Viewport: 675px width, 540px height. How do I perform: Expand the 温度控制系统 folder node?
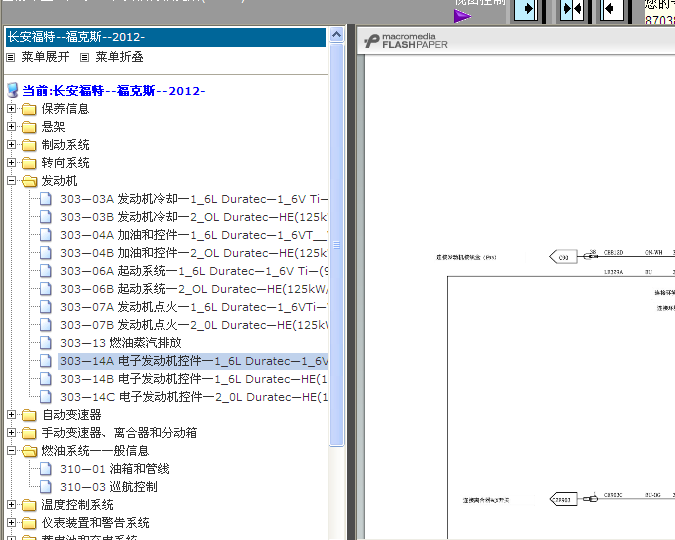12,505
